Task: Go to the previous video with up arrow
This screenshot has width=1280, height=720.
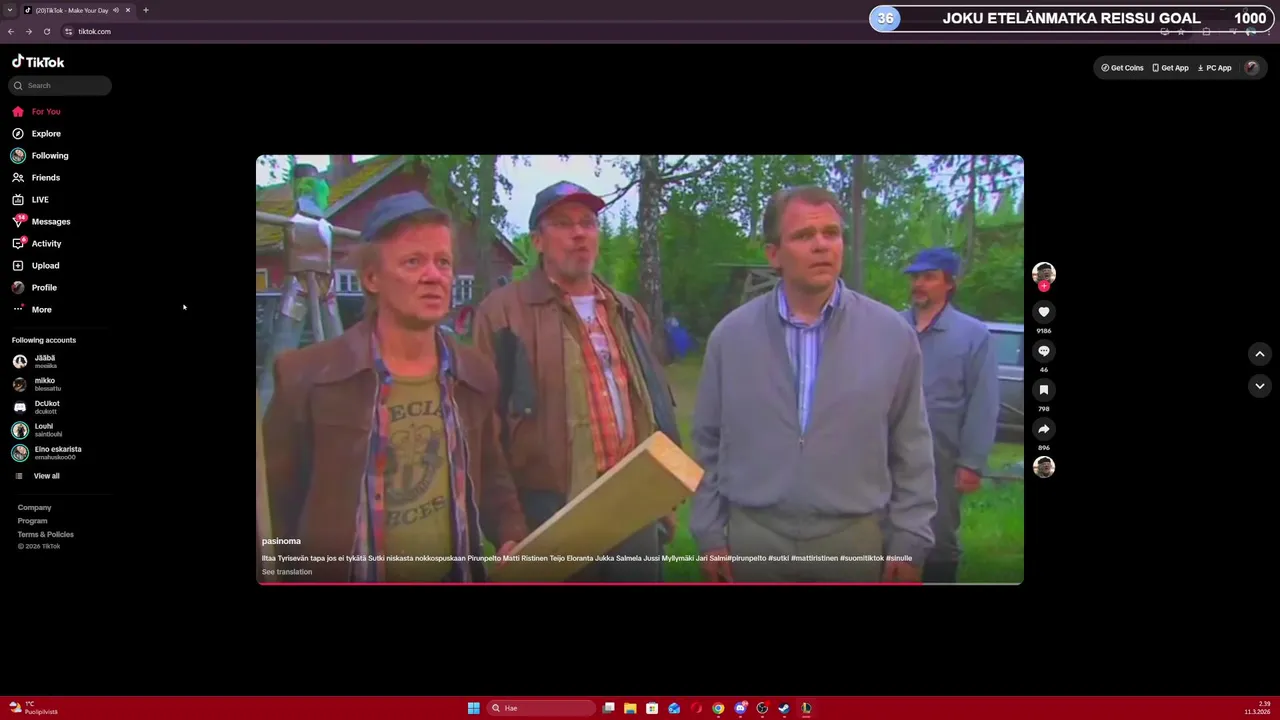Action: (1260, 354)
